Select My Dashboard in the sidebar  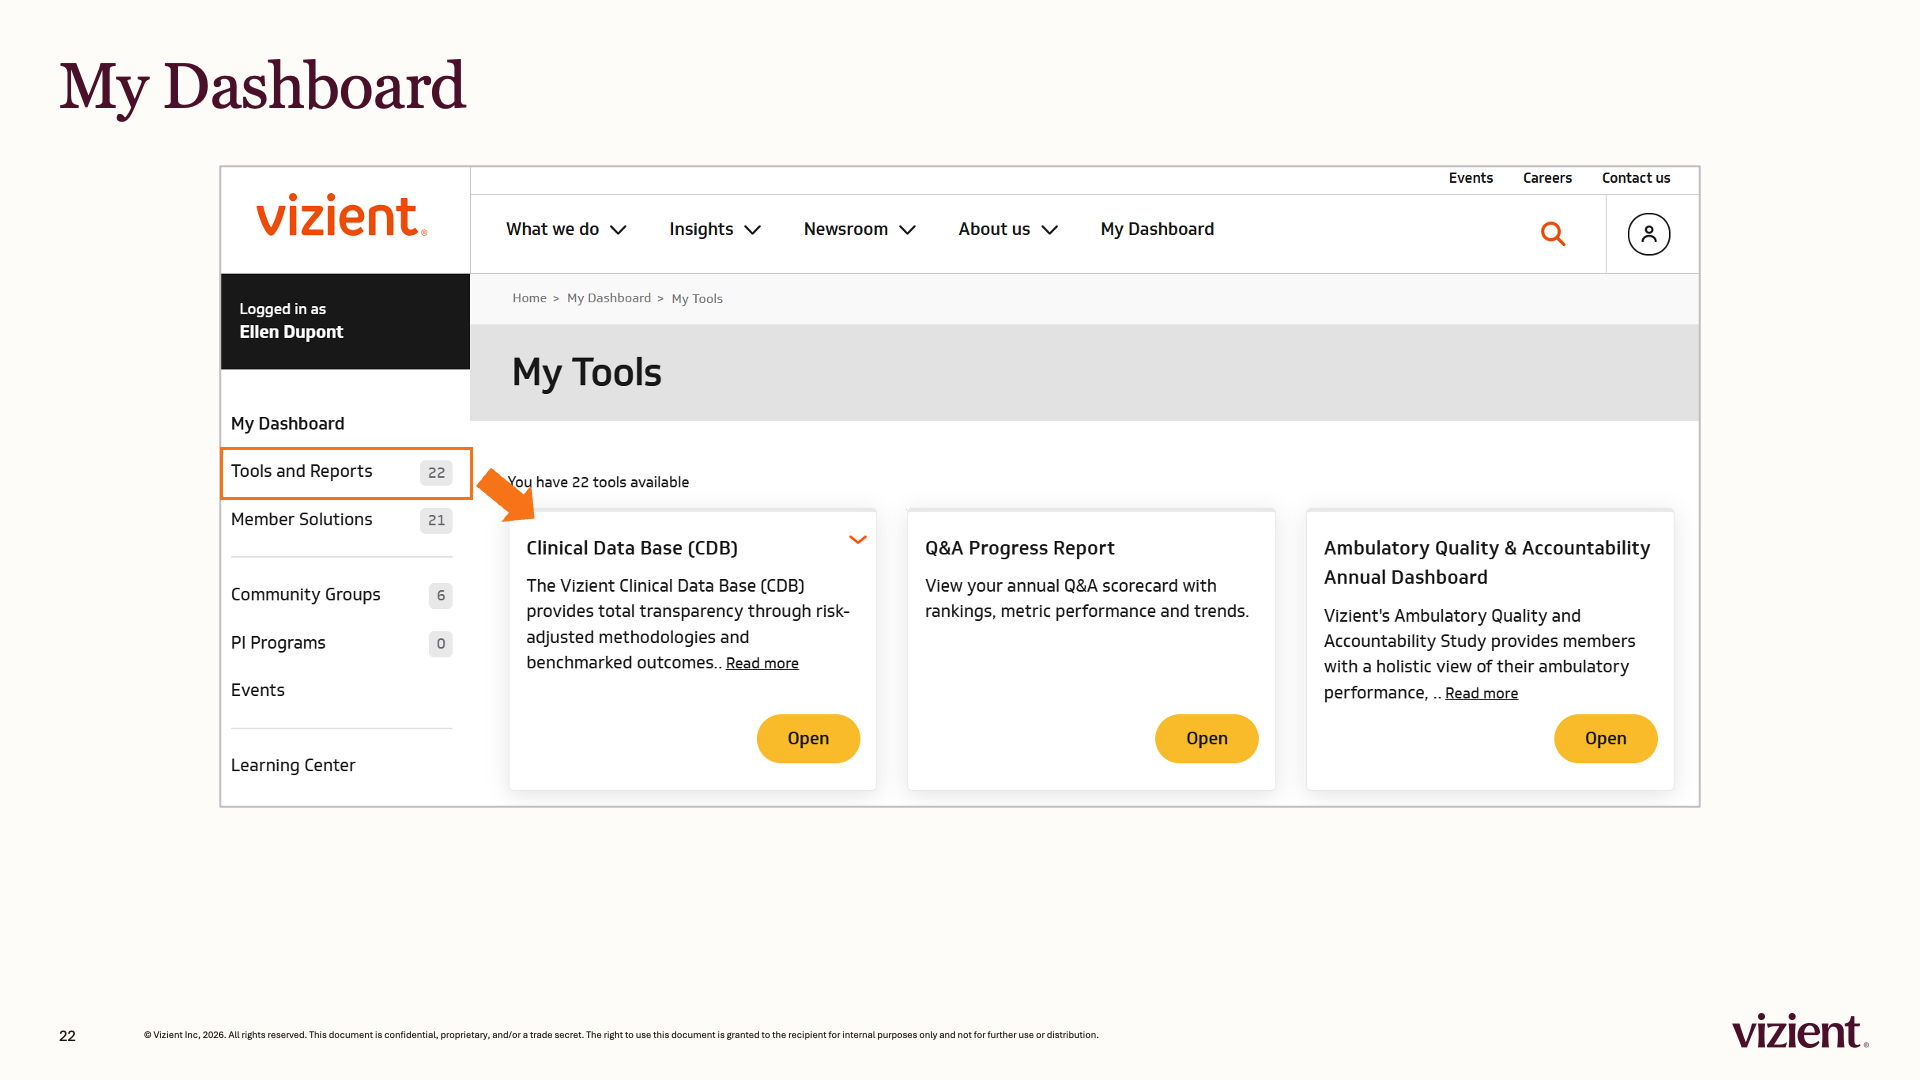pos(288,424)
